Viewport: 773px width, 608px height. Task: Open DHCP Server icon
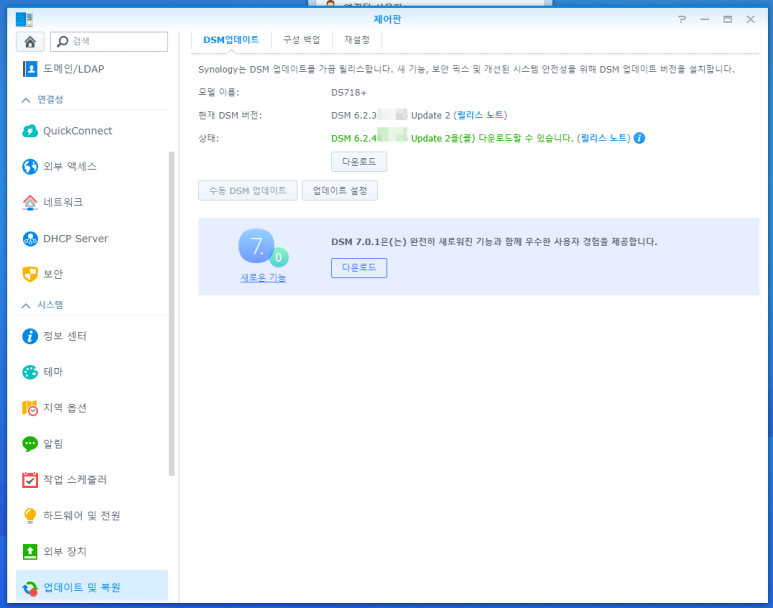pos(30,239)
